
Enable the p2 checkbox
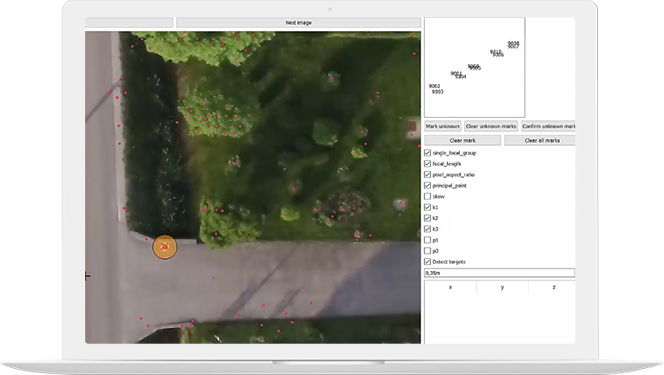[427, 251]
